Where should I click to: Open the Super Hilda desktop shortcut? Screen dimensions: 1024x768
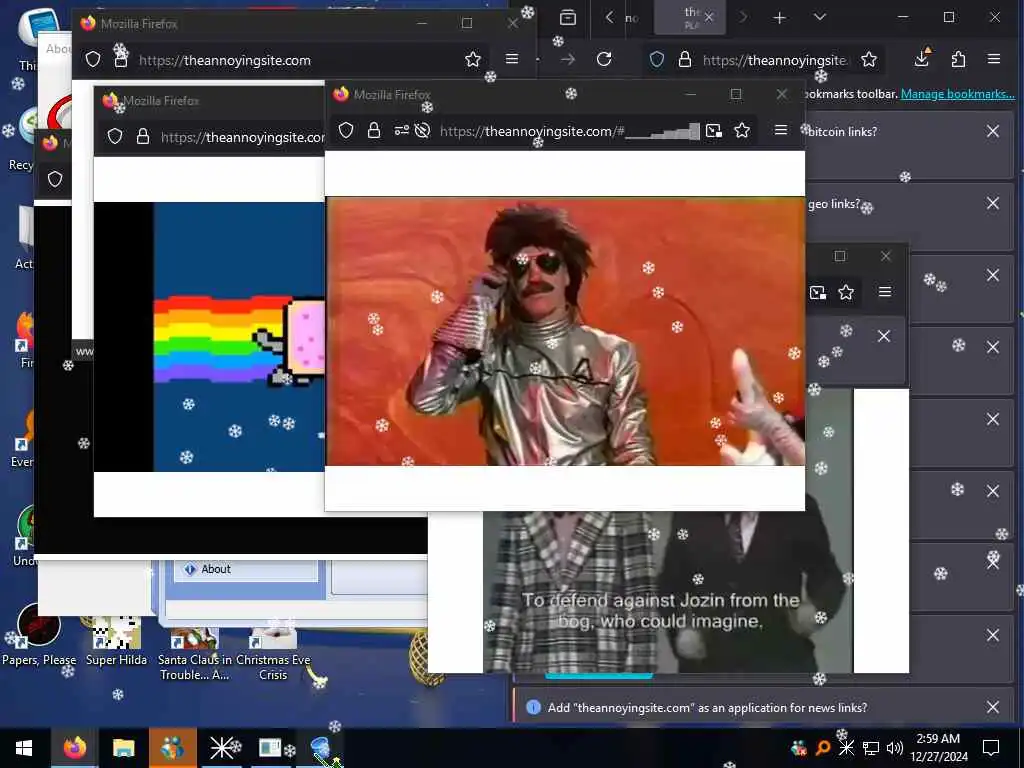pyautogui.click(x=116, y=642)
